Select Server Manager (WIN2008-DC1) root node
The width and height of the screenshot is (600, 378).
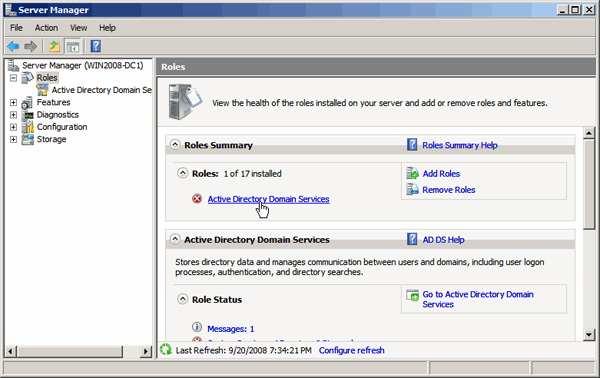coord(83,65)
